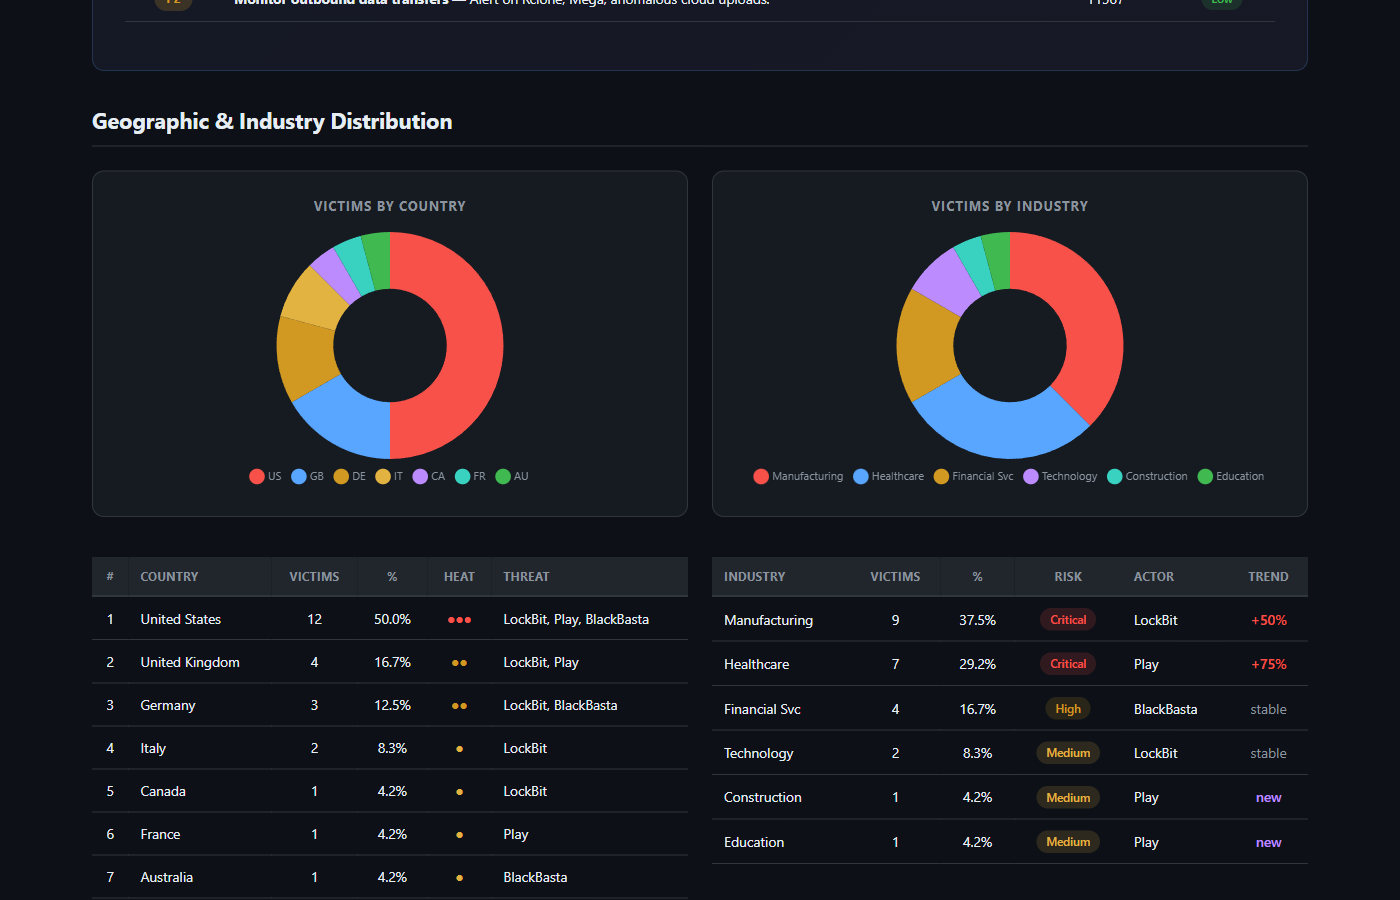
Task: Click the US legend swatch under country chart
Action: point(257,476)
